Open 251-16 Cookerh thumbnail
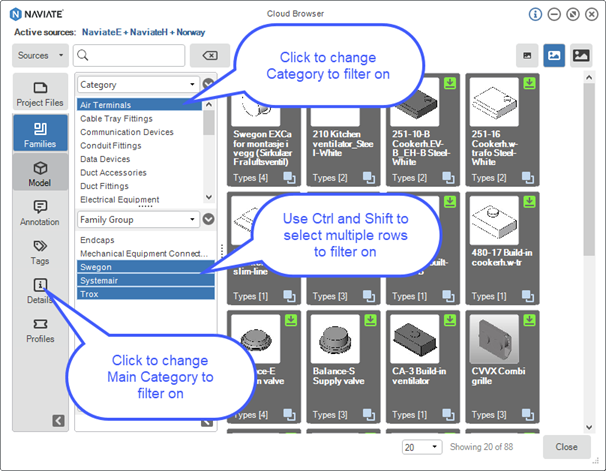This screenshot has width=606, height=471. coord(494,102)
